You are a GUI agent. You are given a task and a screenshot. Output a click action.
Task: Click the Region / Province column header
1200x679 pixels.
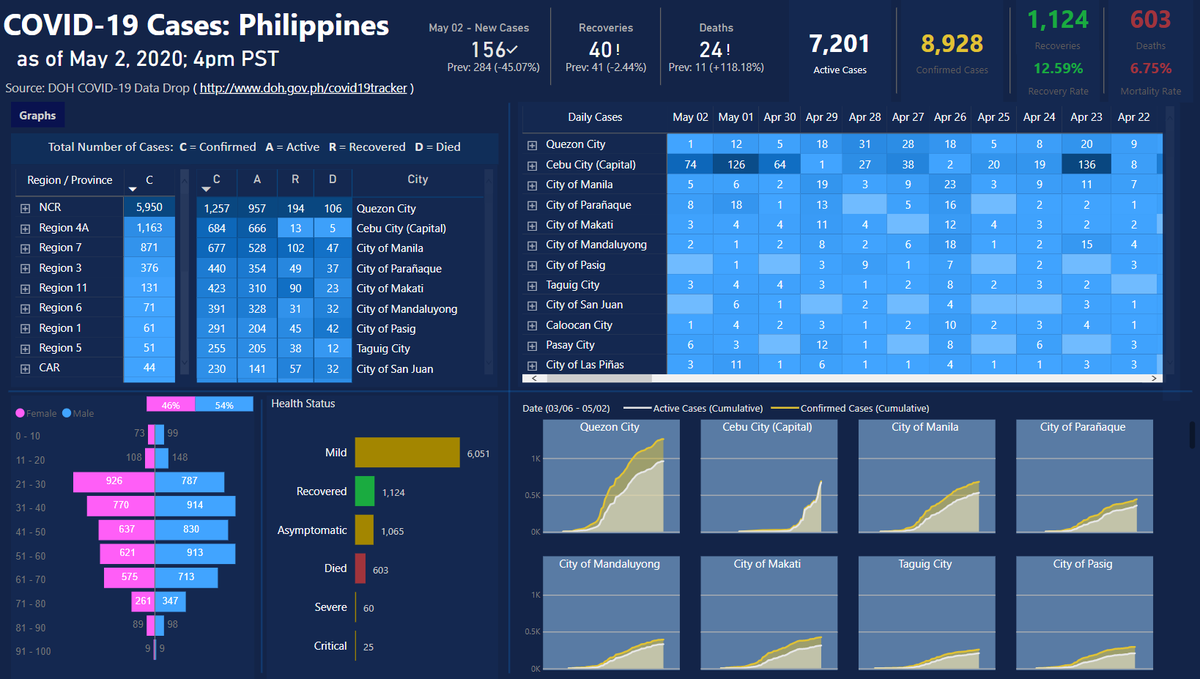70,180
